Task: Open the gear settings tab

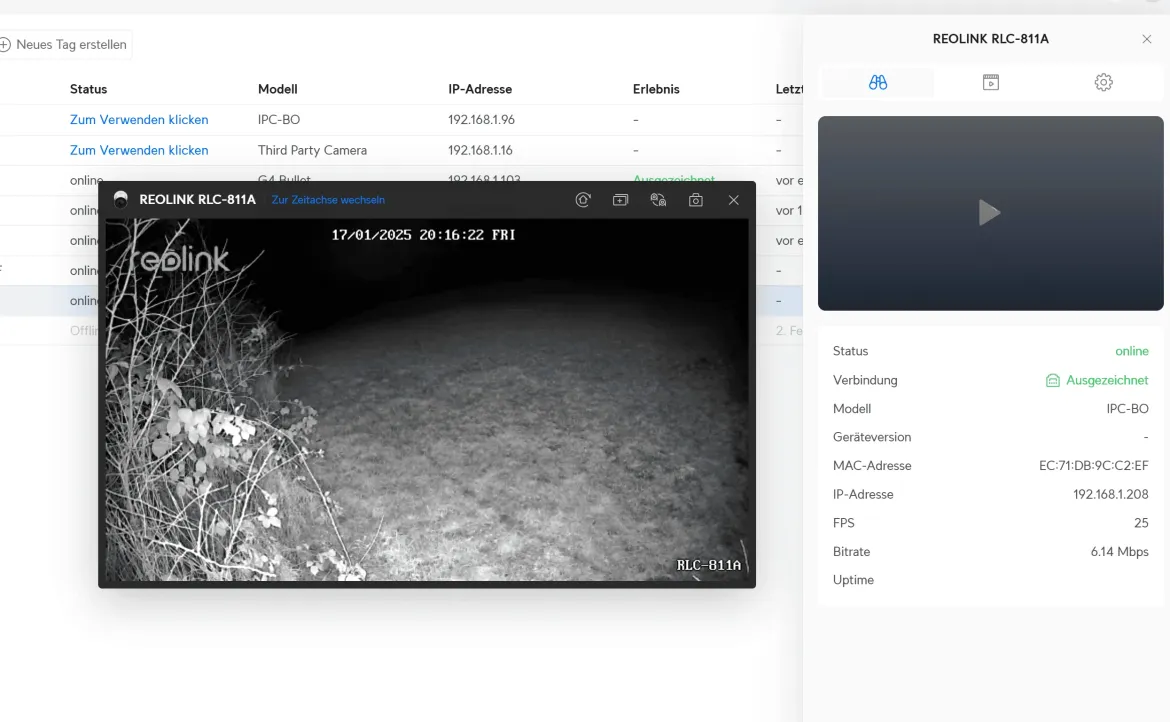Action: coord(1104,82)
